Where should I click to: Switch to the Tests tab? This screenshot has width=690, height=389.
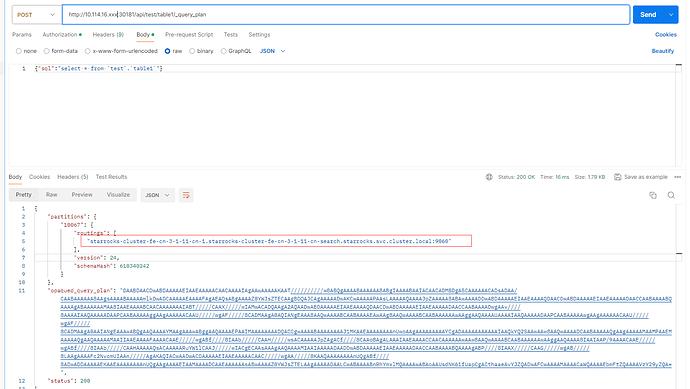[231, 34]
